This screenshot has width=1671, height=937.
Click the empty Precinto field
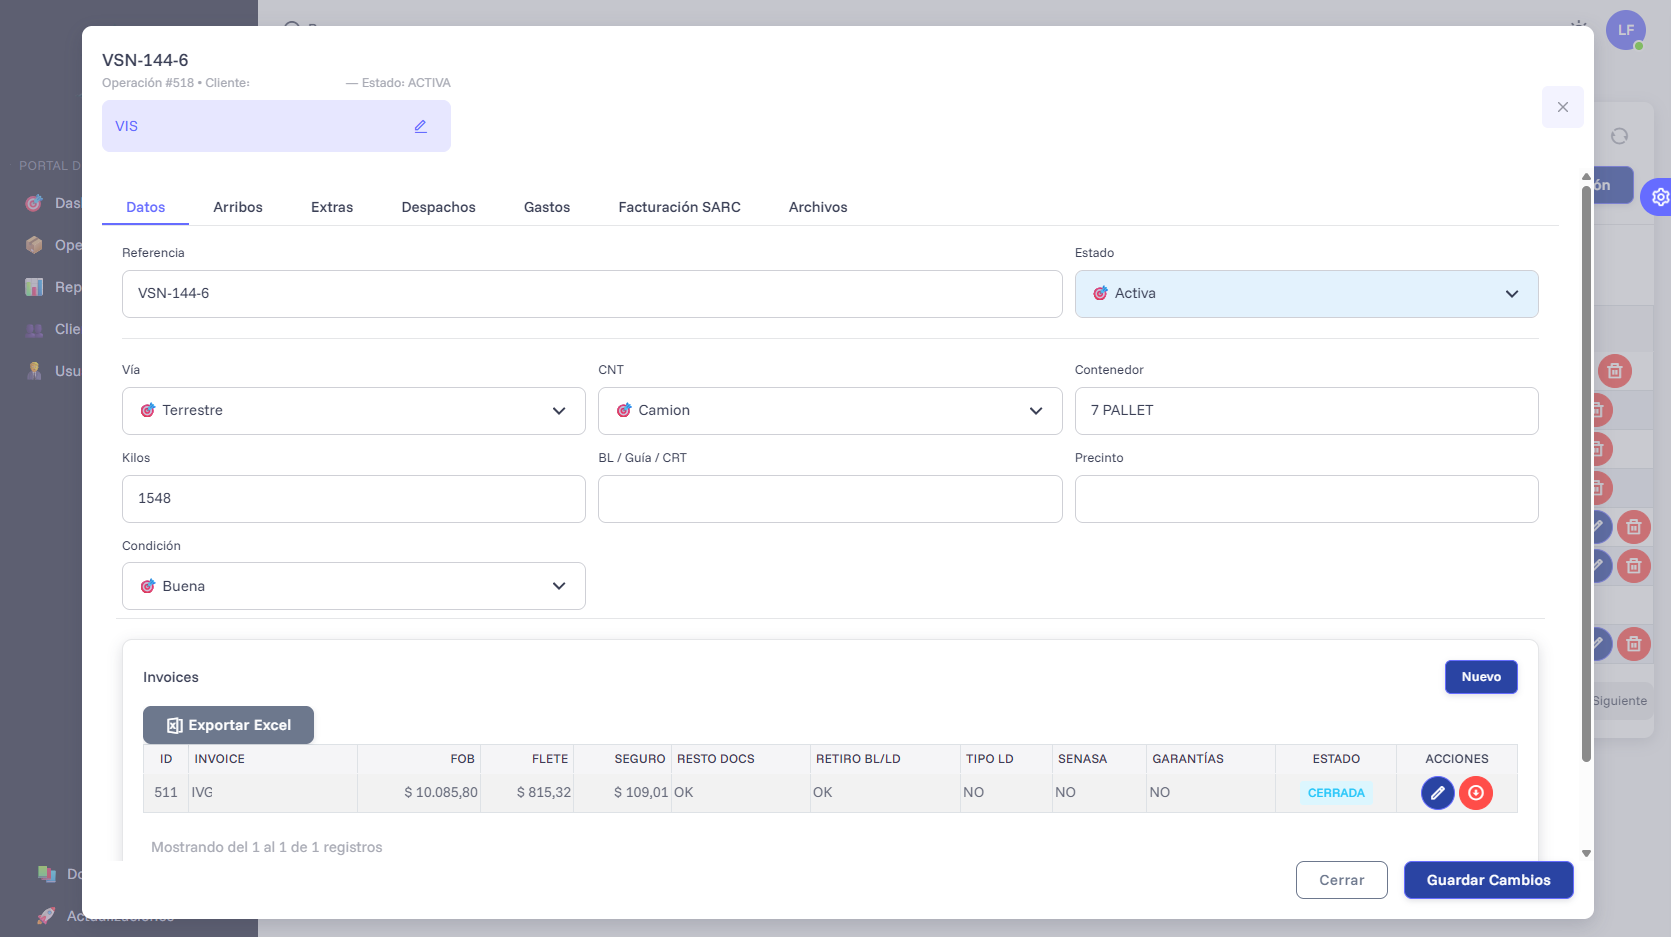1306,499
